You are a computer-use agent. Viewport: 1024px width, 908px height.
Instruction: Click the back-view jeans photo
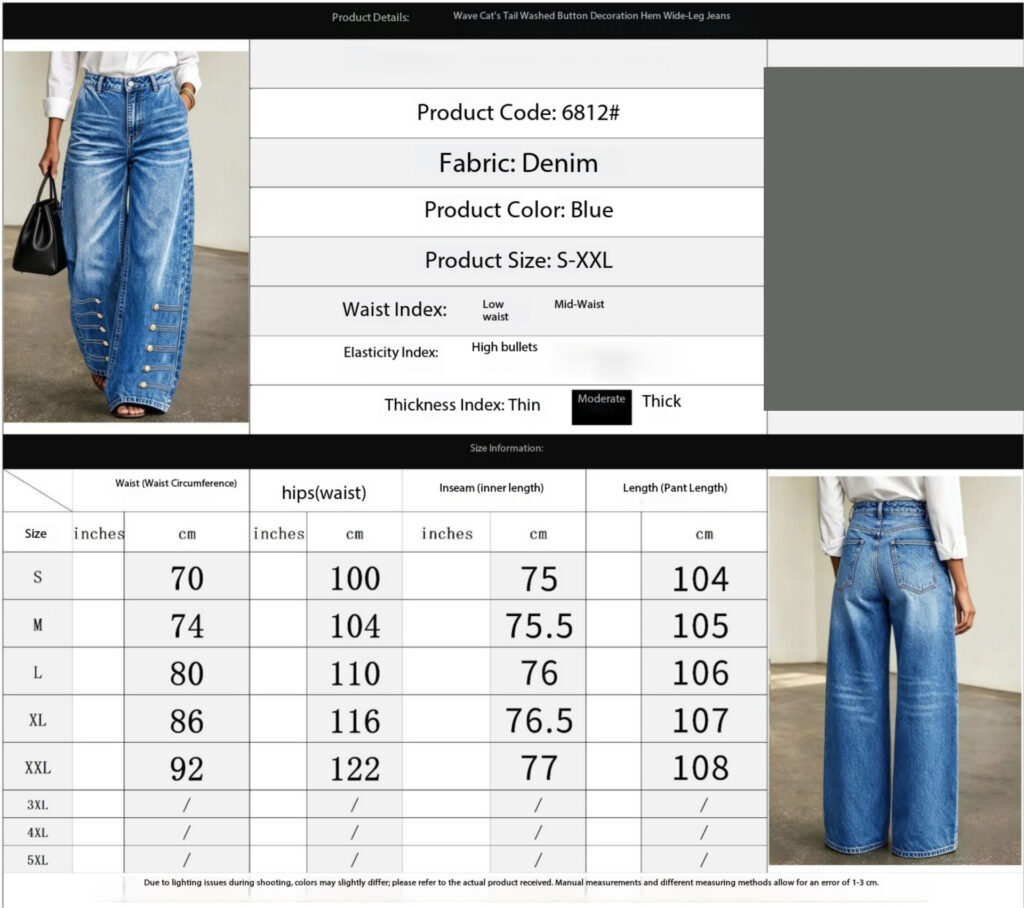(x=895, y=670)
